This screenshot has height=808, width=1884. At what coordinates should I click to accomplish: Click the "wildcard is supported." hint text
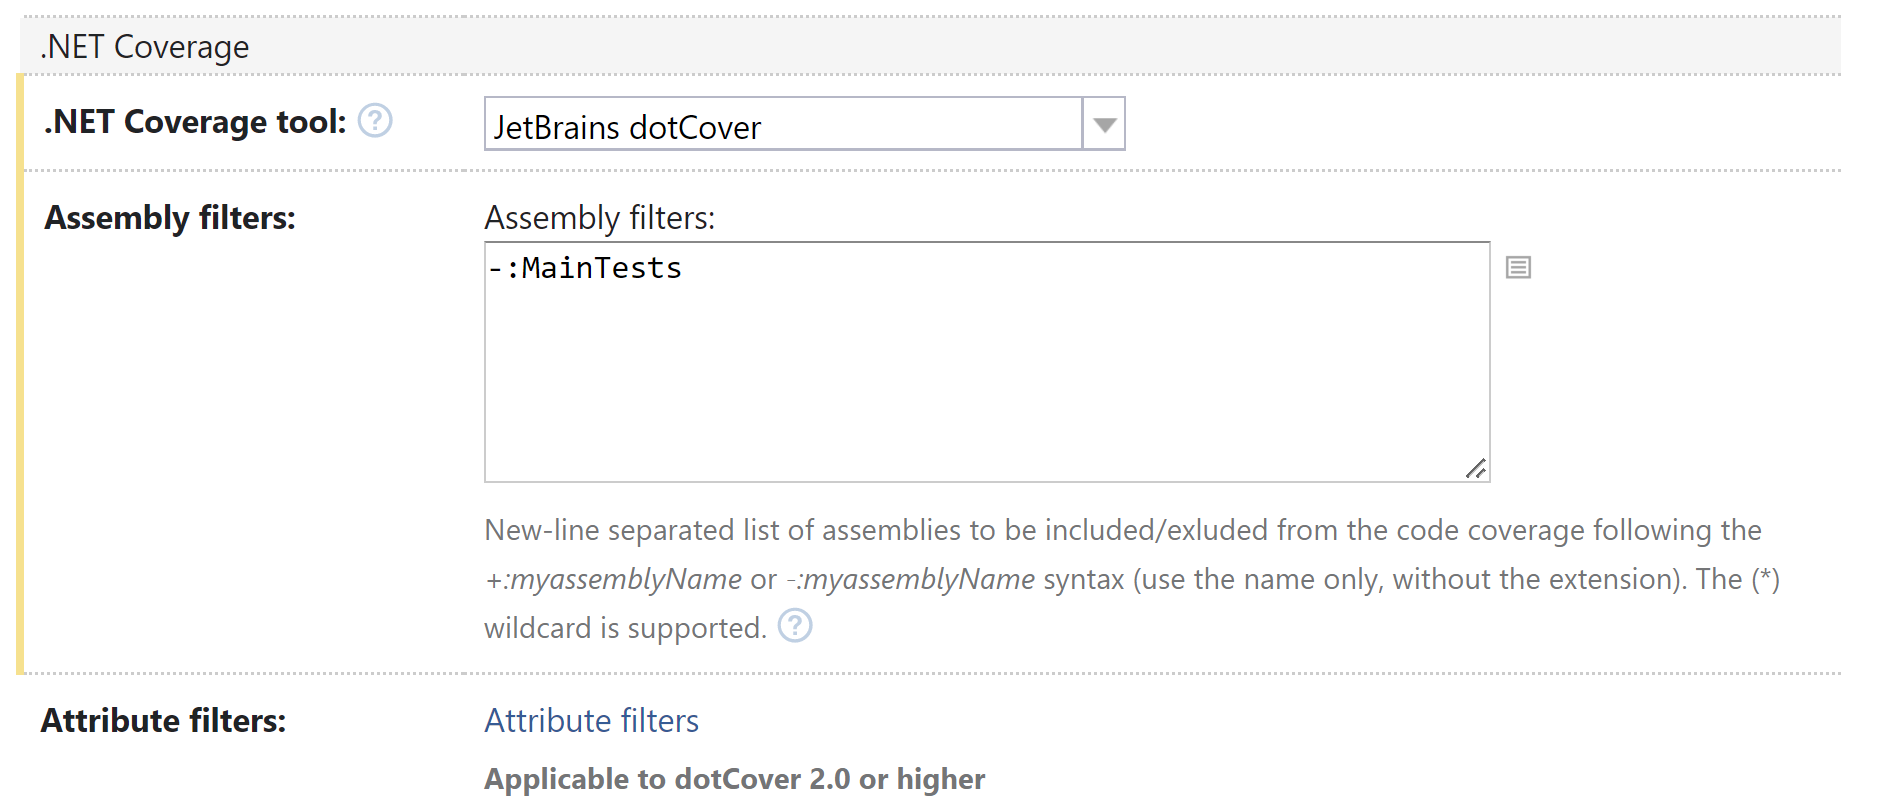(625, 628)
